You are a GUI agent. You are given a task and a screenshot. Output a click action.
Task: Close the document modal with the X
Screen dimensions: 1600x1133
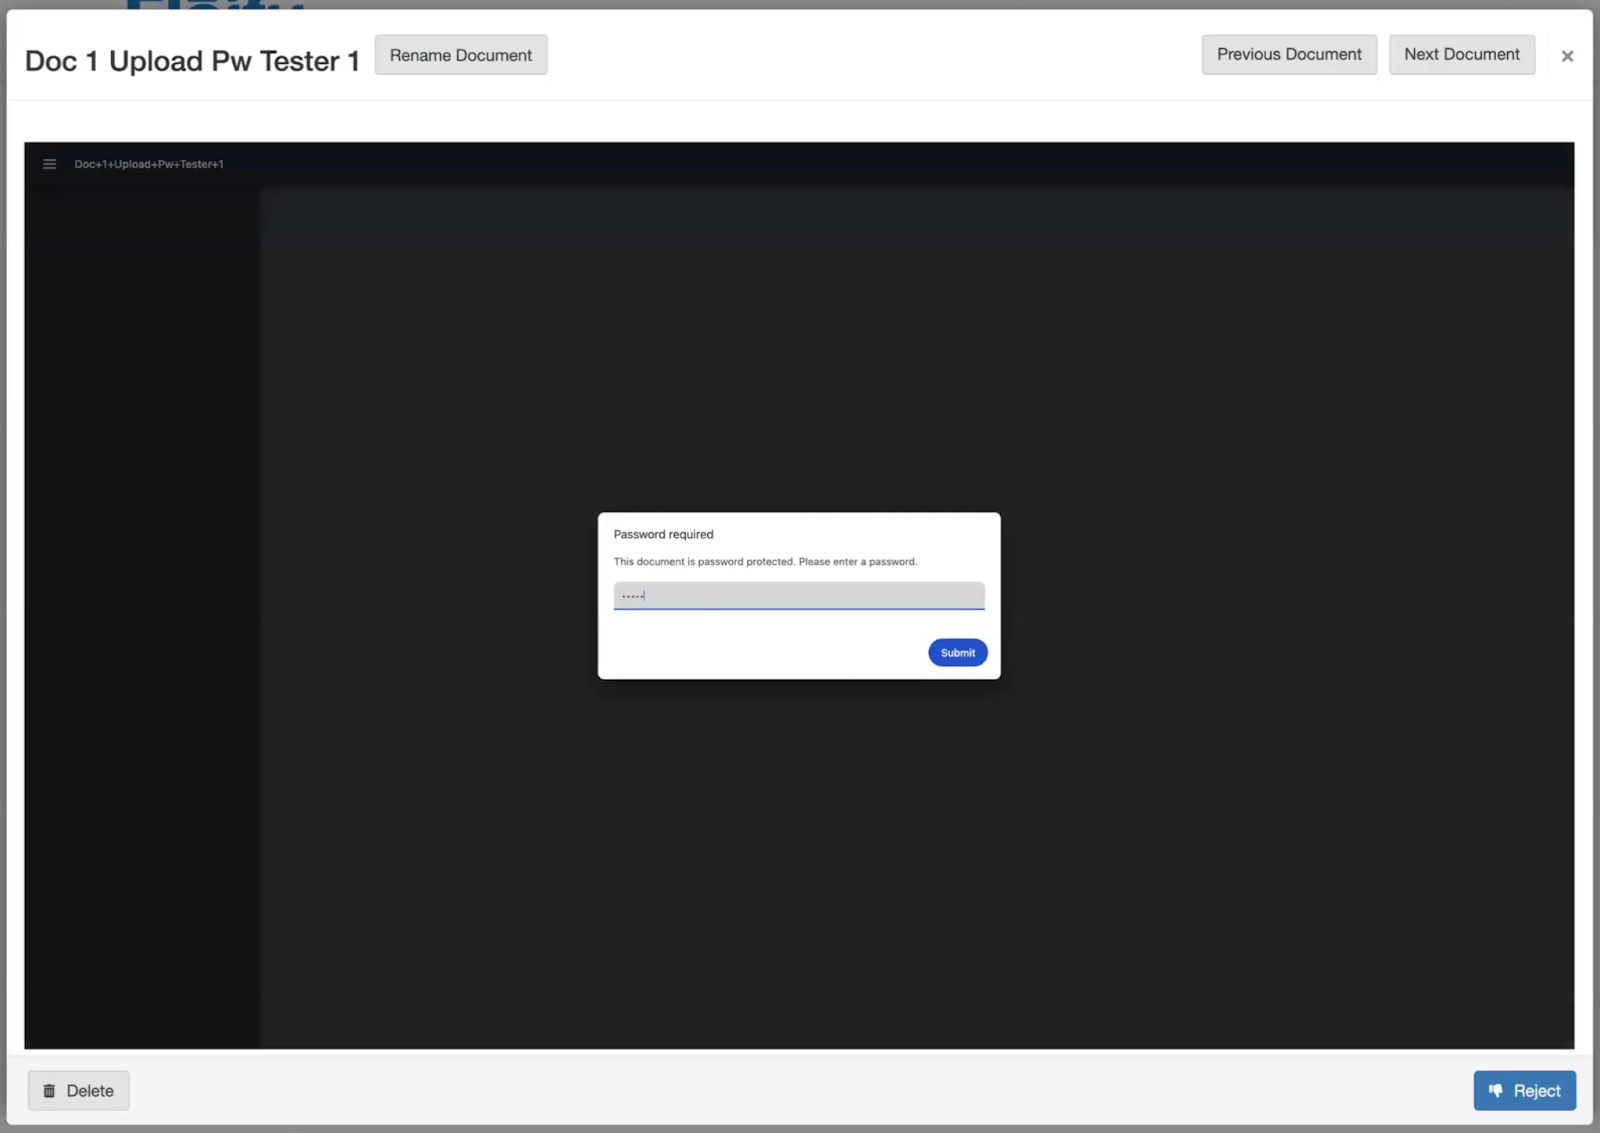pyautogui.click(x=1567, y=56)
